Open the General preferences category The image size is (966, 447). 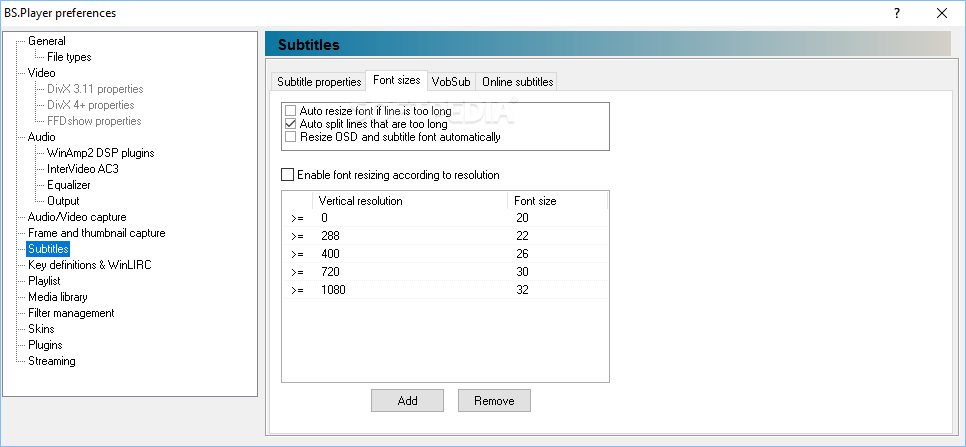click(47, 41)
